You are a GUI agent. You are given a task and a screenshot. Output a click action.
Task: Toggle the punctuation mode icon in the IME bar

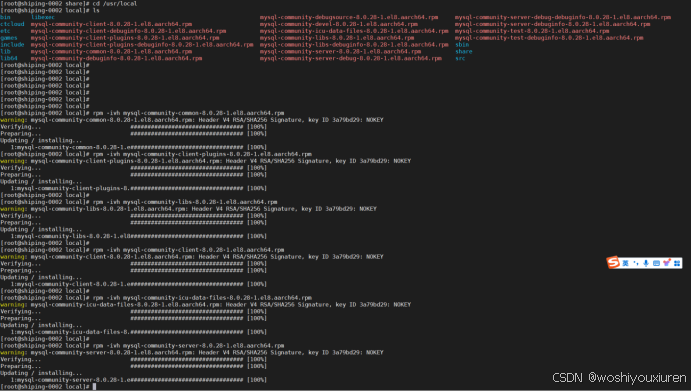point(635,263)
